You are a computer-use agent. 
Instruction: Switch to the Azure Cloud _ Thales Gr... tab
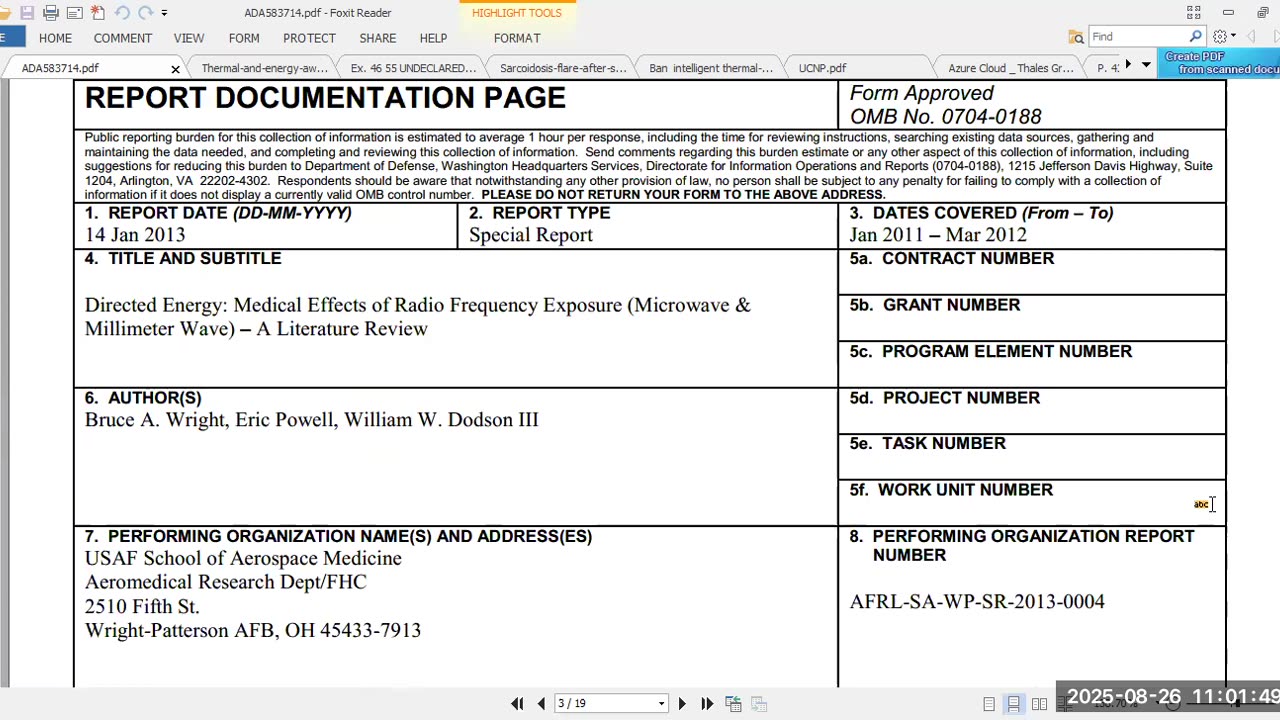1010,68
